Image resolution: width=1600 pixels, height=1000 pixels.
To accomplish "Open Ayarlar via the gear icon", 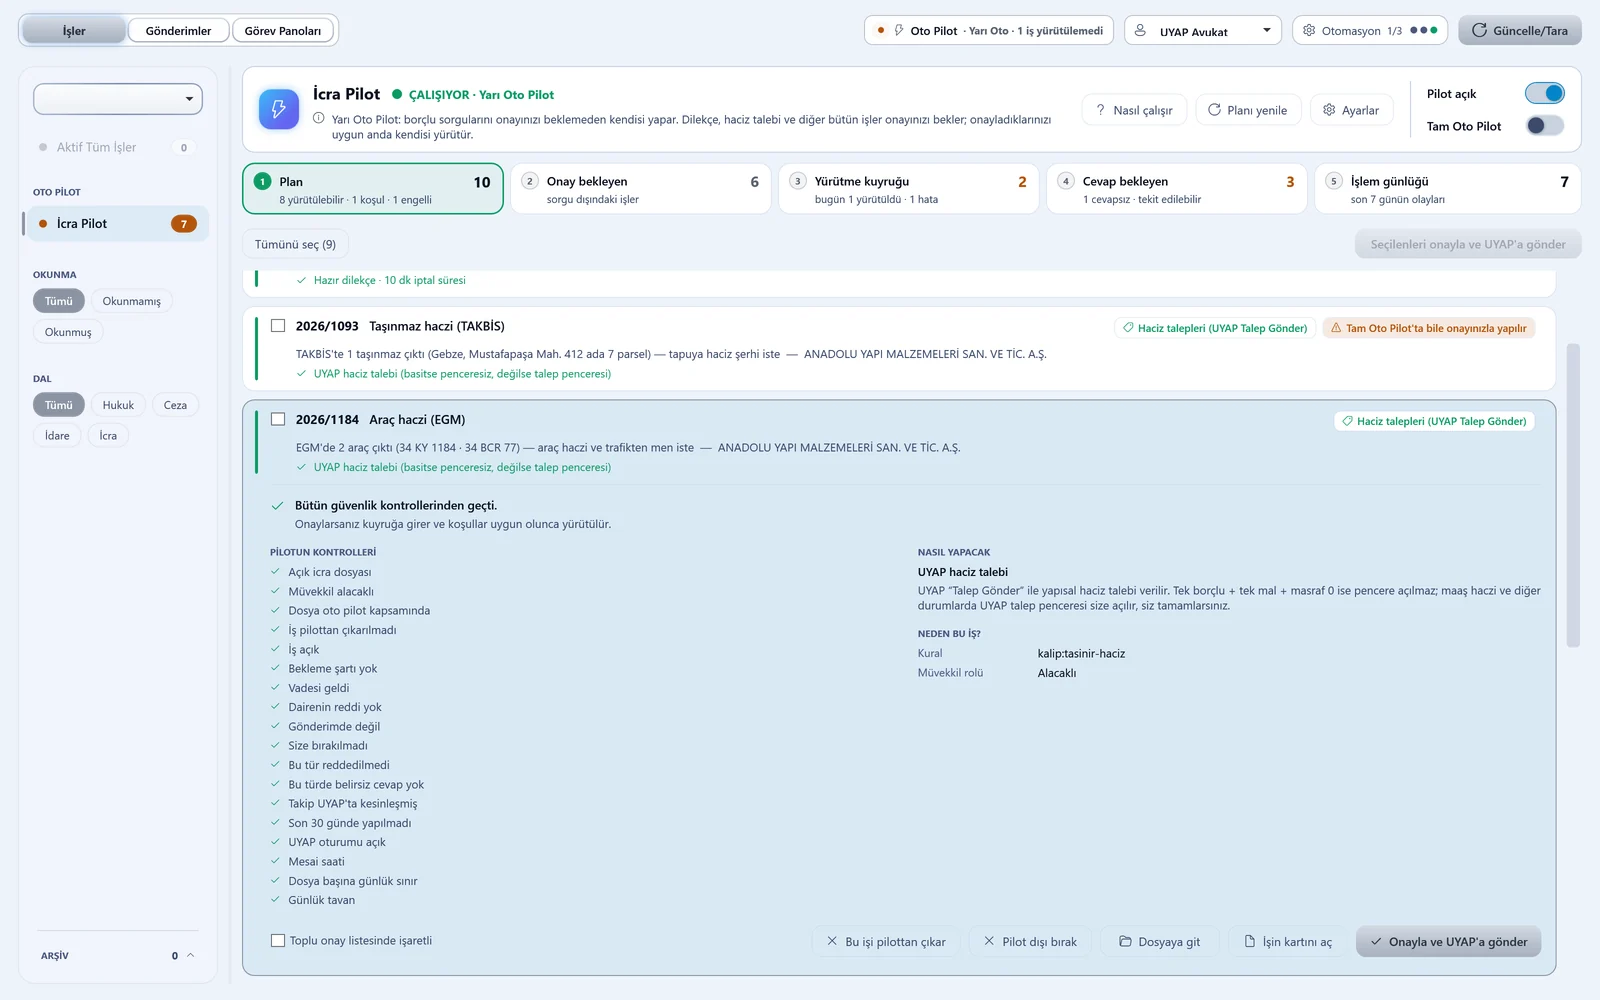I will [x=1329, y=110].
